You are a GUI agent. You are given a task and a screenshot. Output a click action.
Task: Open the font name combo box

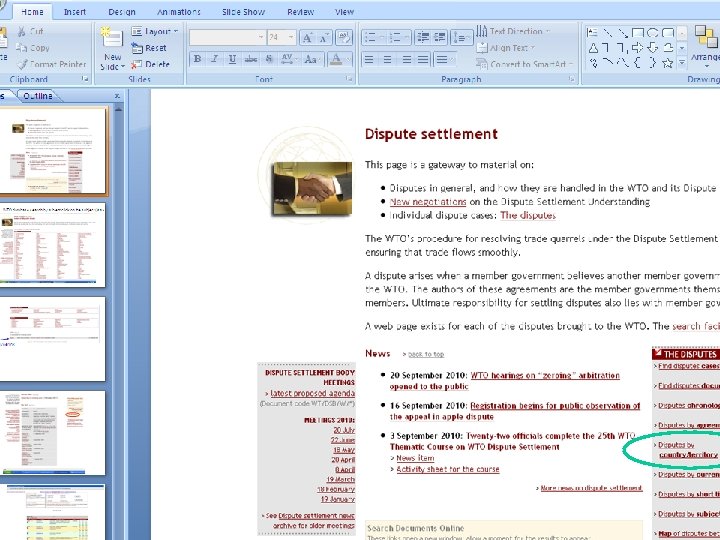click(x=227, y=37)
